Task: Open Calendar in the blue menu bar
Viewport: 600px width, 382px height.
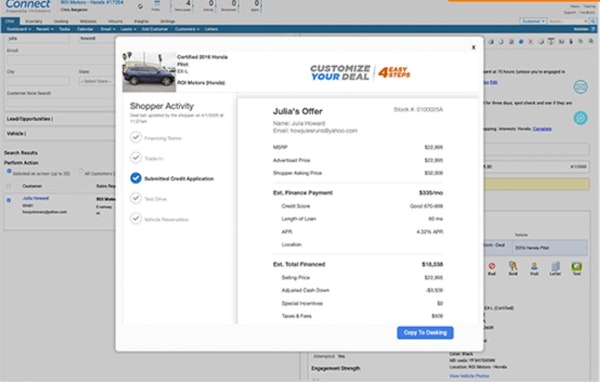Action: coord(85,29)
